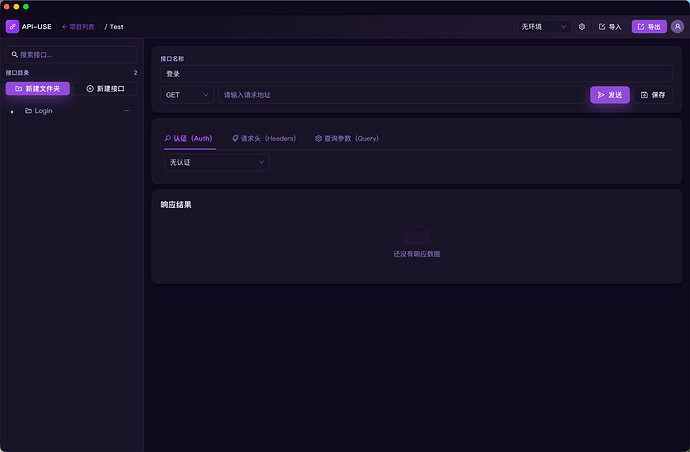Viewport: 690px width, 452px height.
Task: Click the Test project breadcrumb text
Action: (x=117, y=27)
